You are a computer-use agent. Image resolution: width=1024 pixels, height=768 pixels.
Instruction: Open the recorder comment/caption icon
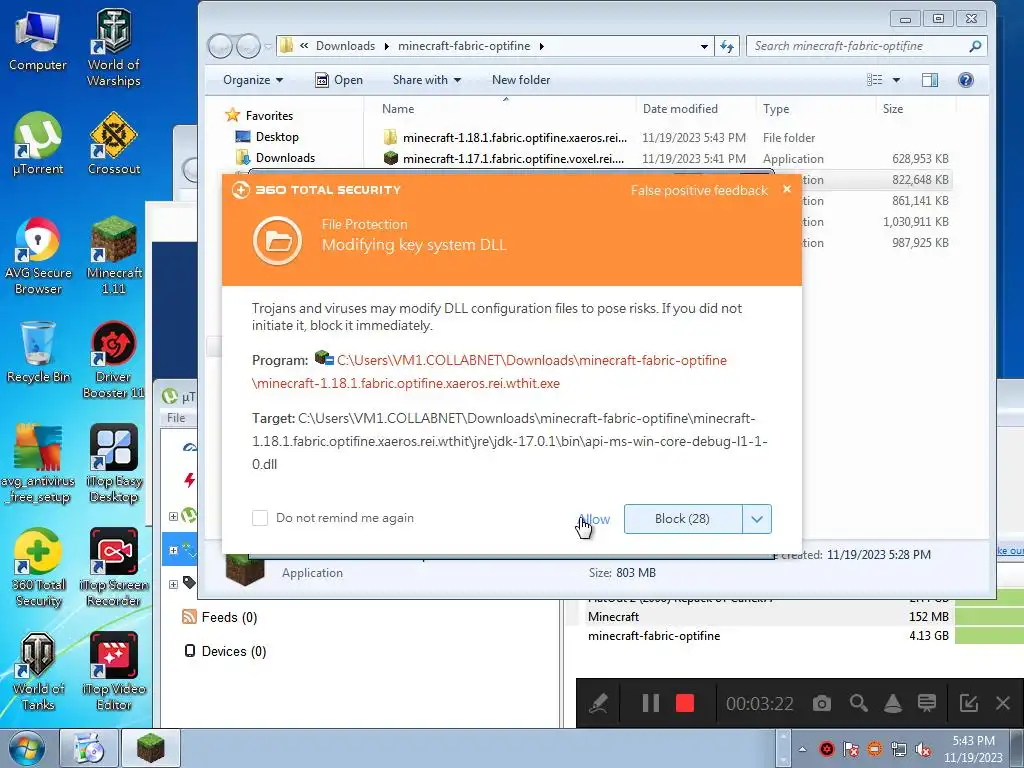927,703
